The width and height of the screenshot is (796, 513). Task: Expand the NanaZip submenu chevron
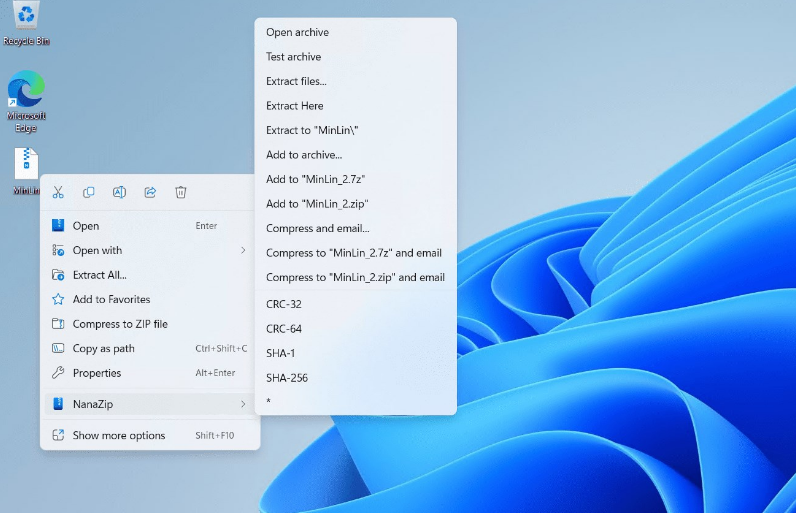243,404
